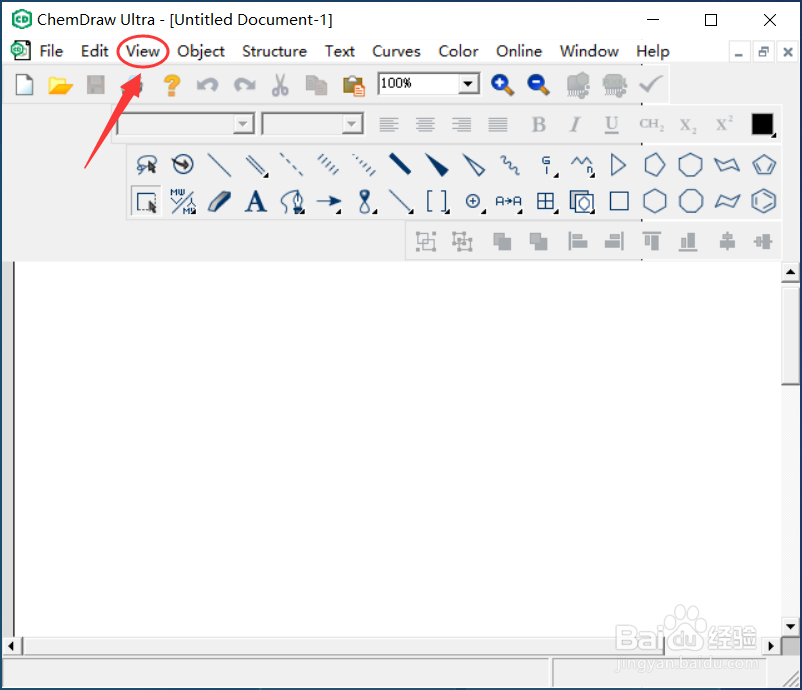Select the Text tool A

pyautogui.click(x=256, y=202)
